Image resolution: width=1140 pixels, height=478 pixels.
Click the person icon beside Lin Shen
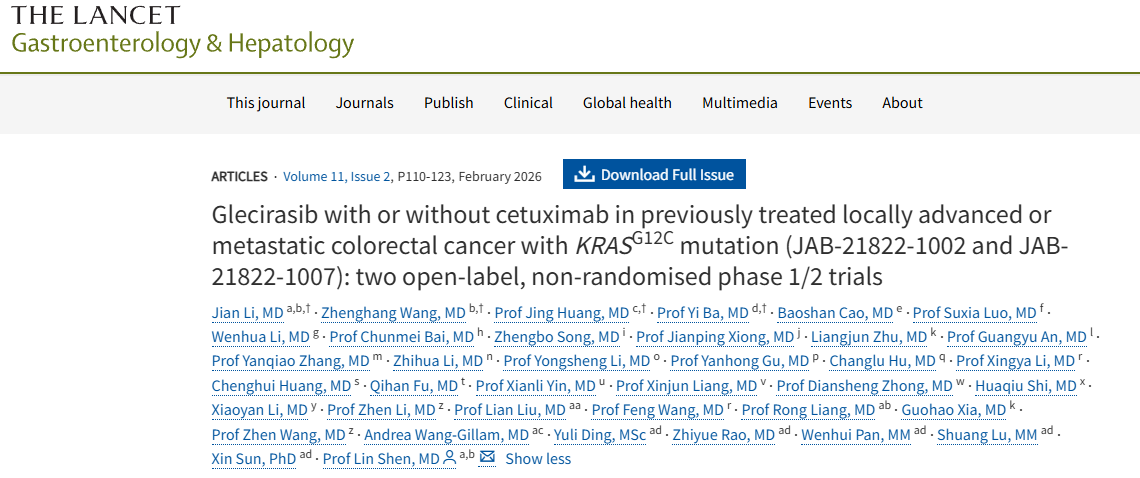(x=450, y=458)
